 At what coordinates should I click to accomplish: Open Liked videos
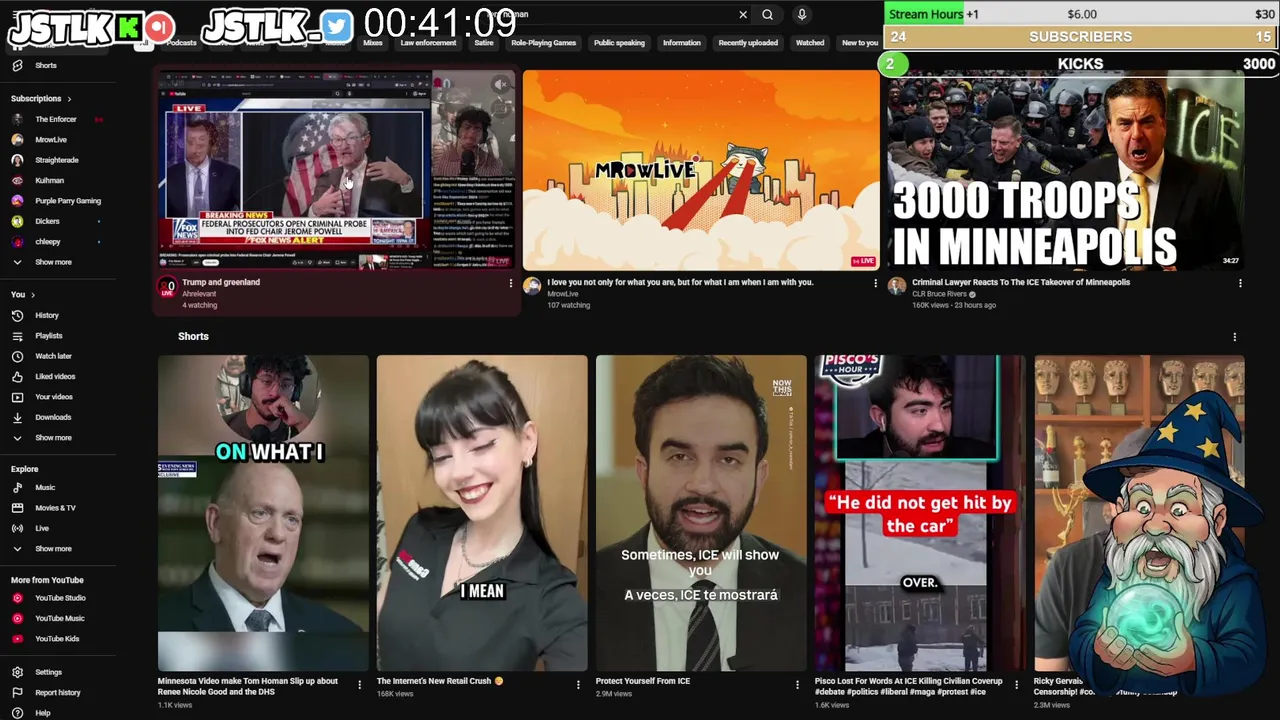click(x=55, y=376)
